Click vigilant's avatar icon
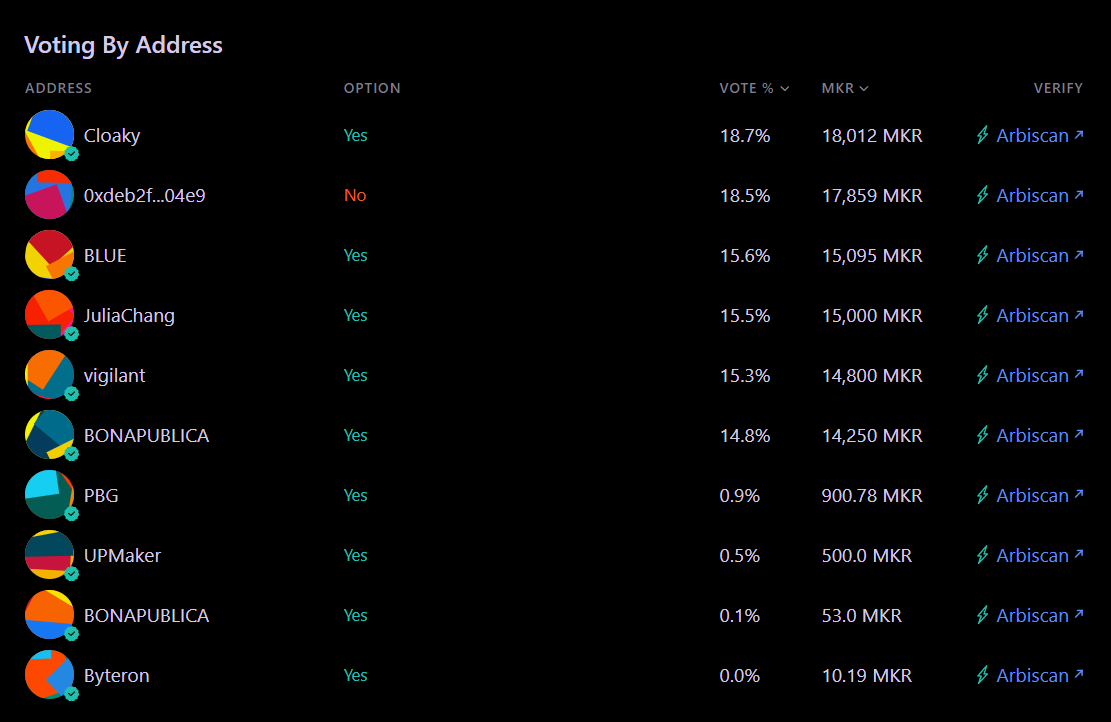Image resolution: width=1111 pixels, height=722 pixels. 49,375
